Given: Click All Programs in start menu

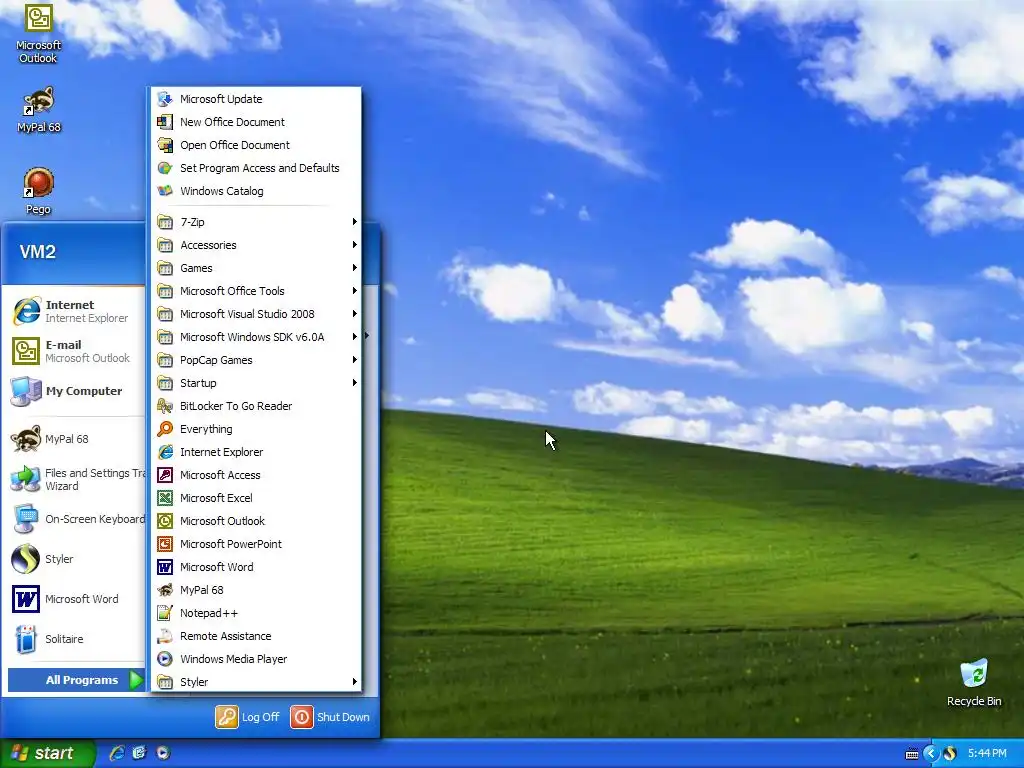Looking at the screenshot, I should click(76, 680).
